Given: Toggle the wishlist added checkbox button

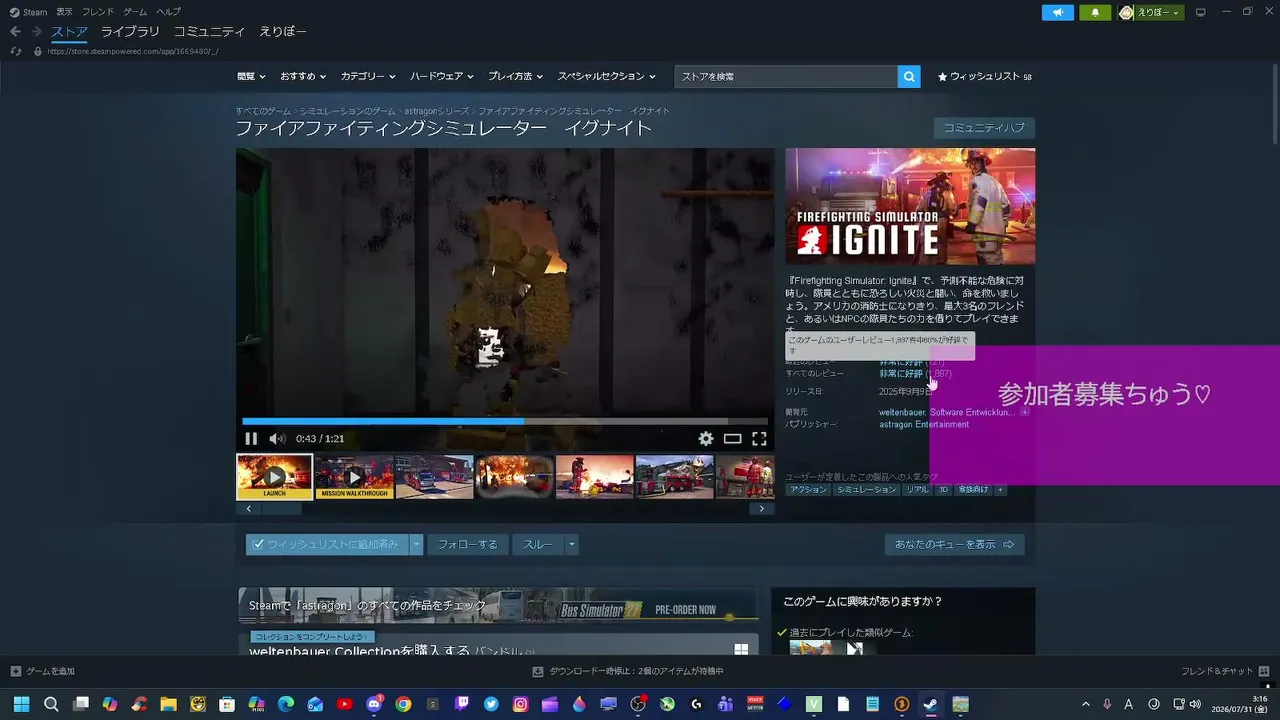Looking at the screenshot, I should point(327,545).
